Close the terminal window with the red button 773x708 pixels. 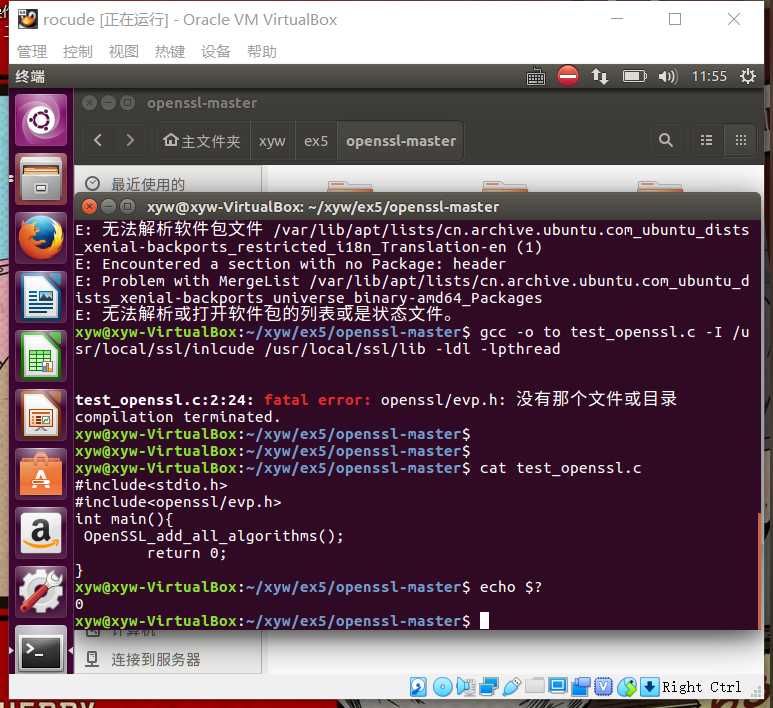(x=89, y=206)
